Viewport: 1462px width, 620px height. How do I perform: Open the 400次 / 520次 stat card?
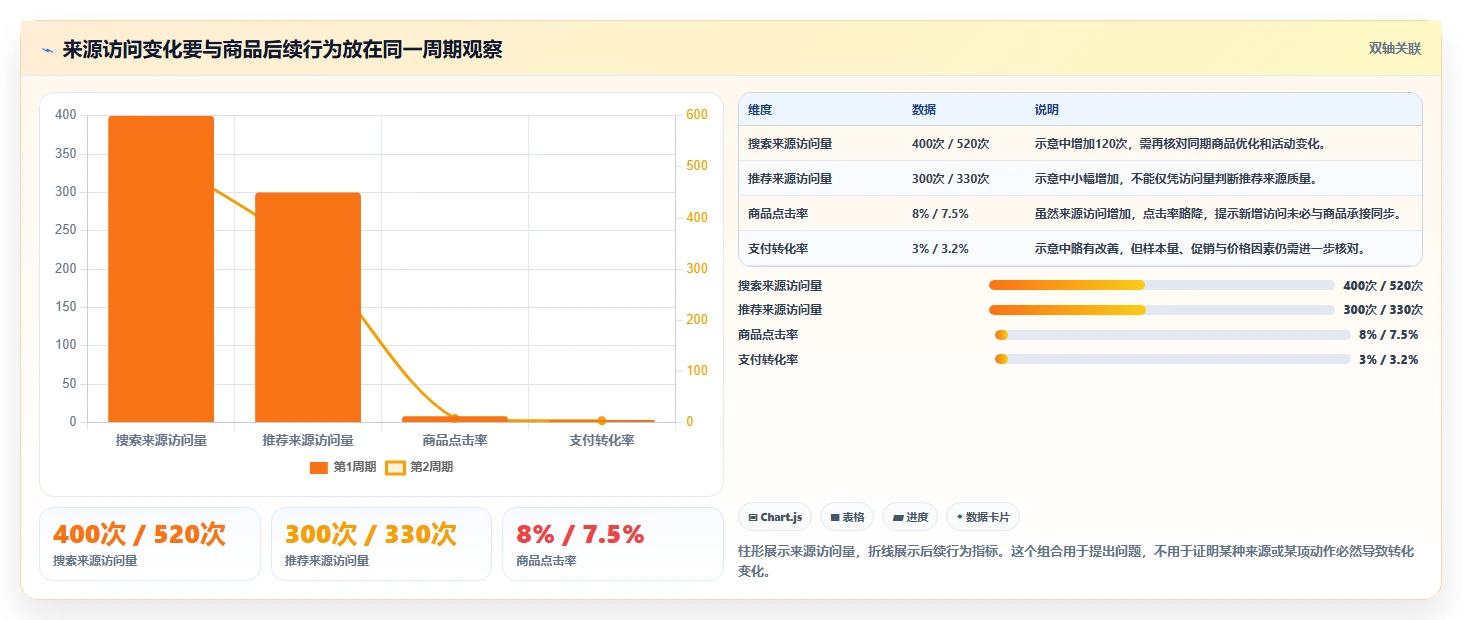(150, 544)
